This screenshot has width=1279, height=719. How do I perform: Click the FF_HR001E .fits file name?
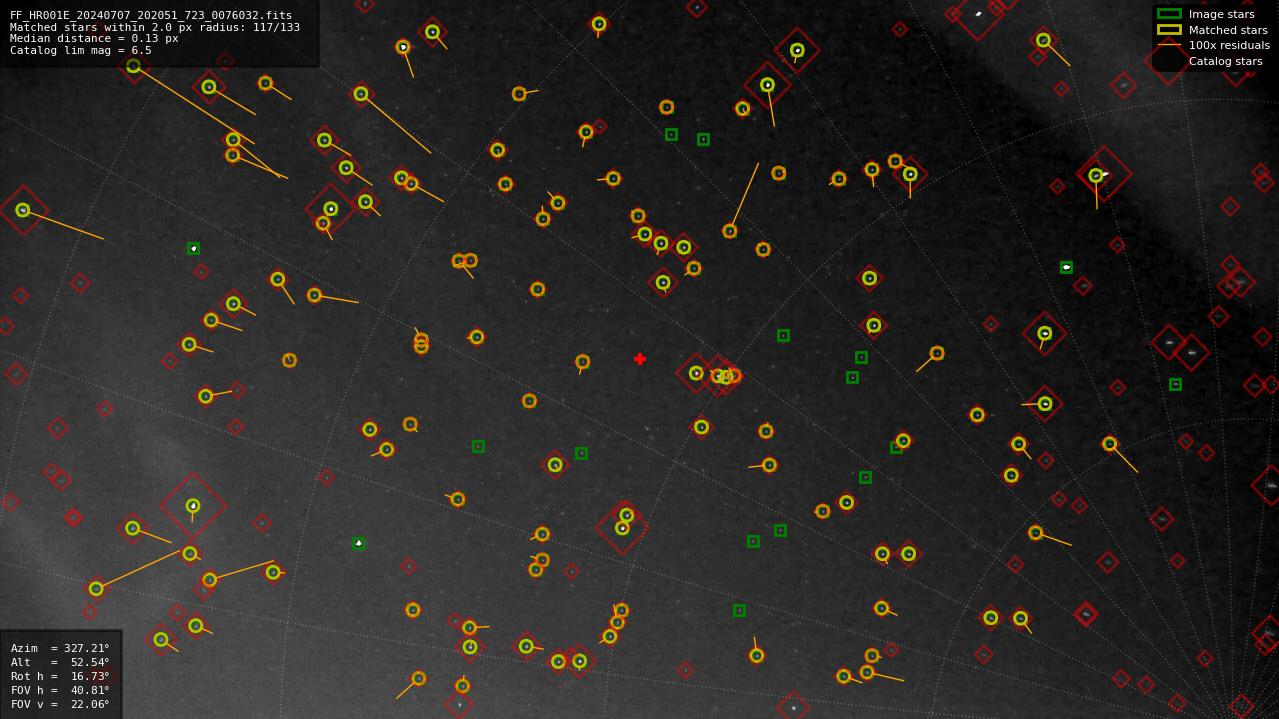click(151, 16)
